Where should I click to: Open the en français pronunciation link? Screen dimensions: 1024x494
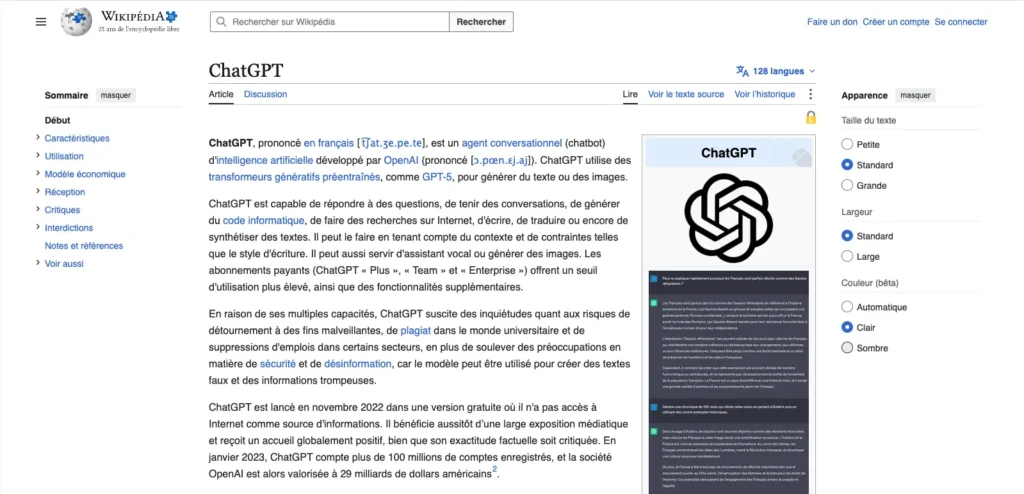coord(328,143)
